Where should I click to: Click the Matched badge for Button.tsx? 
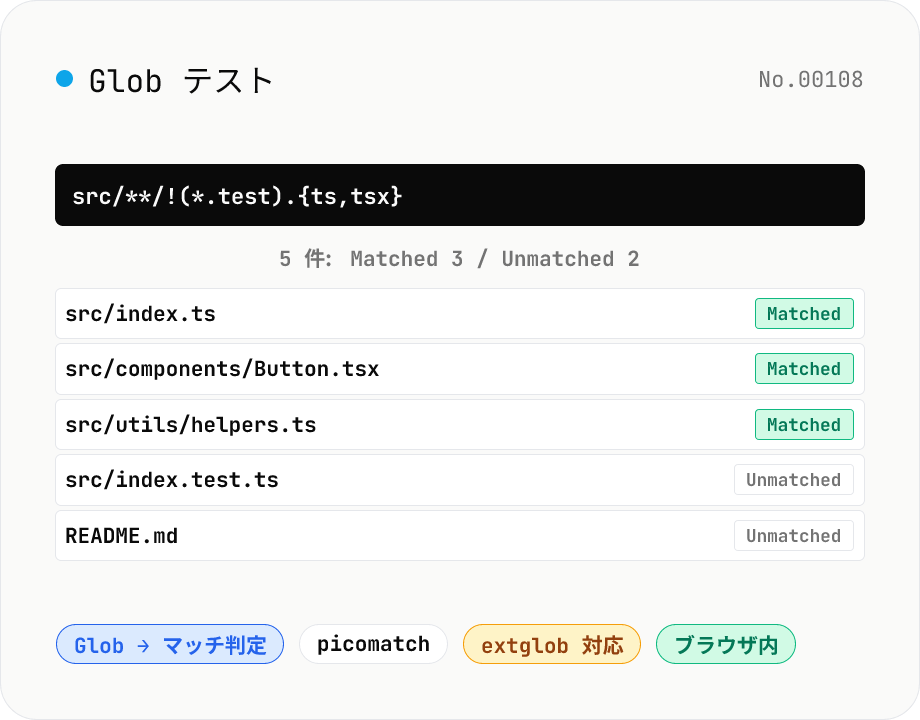[804, 369]
